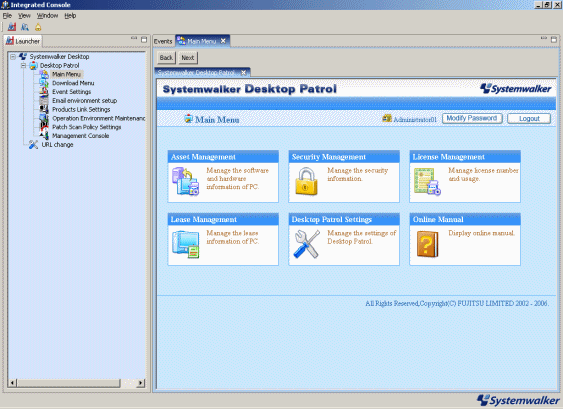The image size is (563, 409).
Task: Collapse the Systemwalker Desktop tree node
Action: pos(13,57)
